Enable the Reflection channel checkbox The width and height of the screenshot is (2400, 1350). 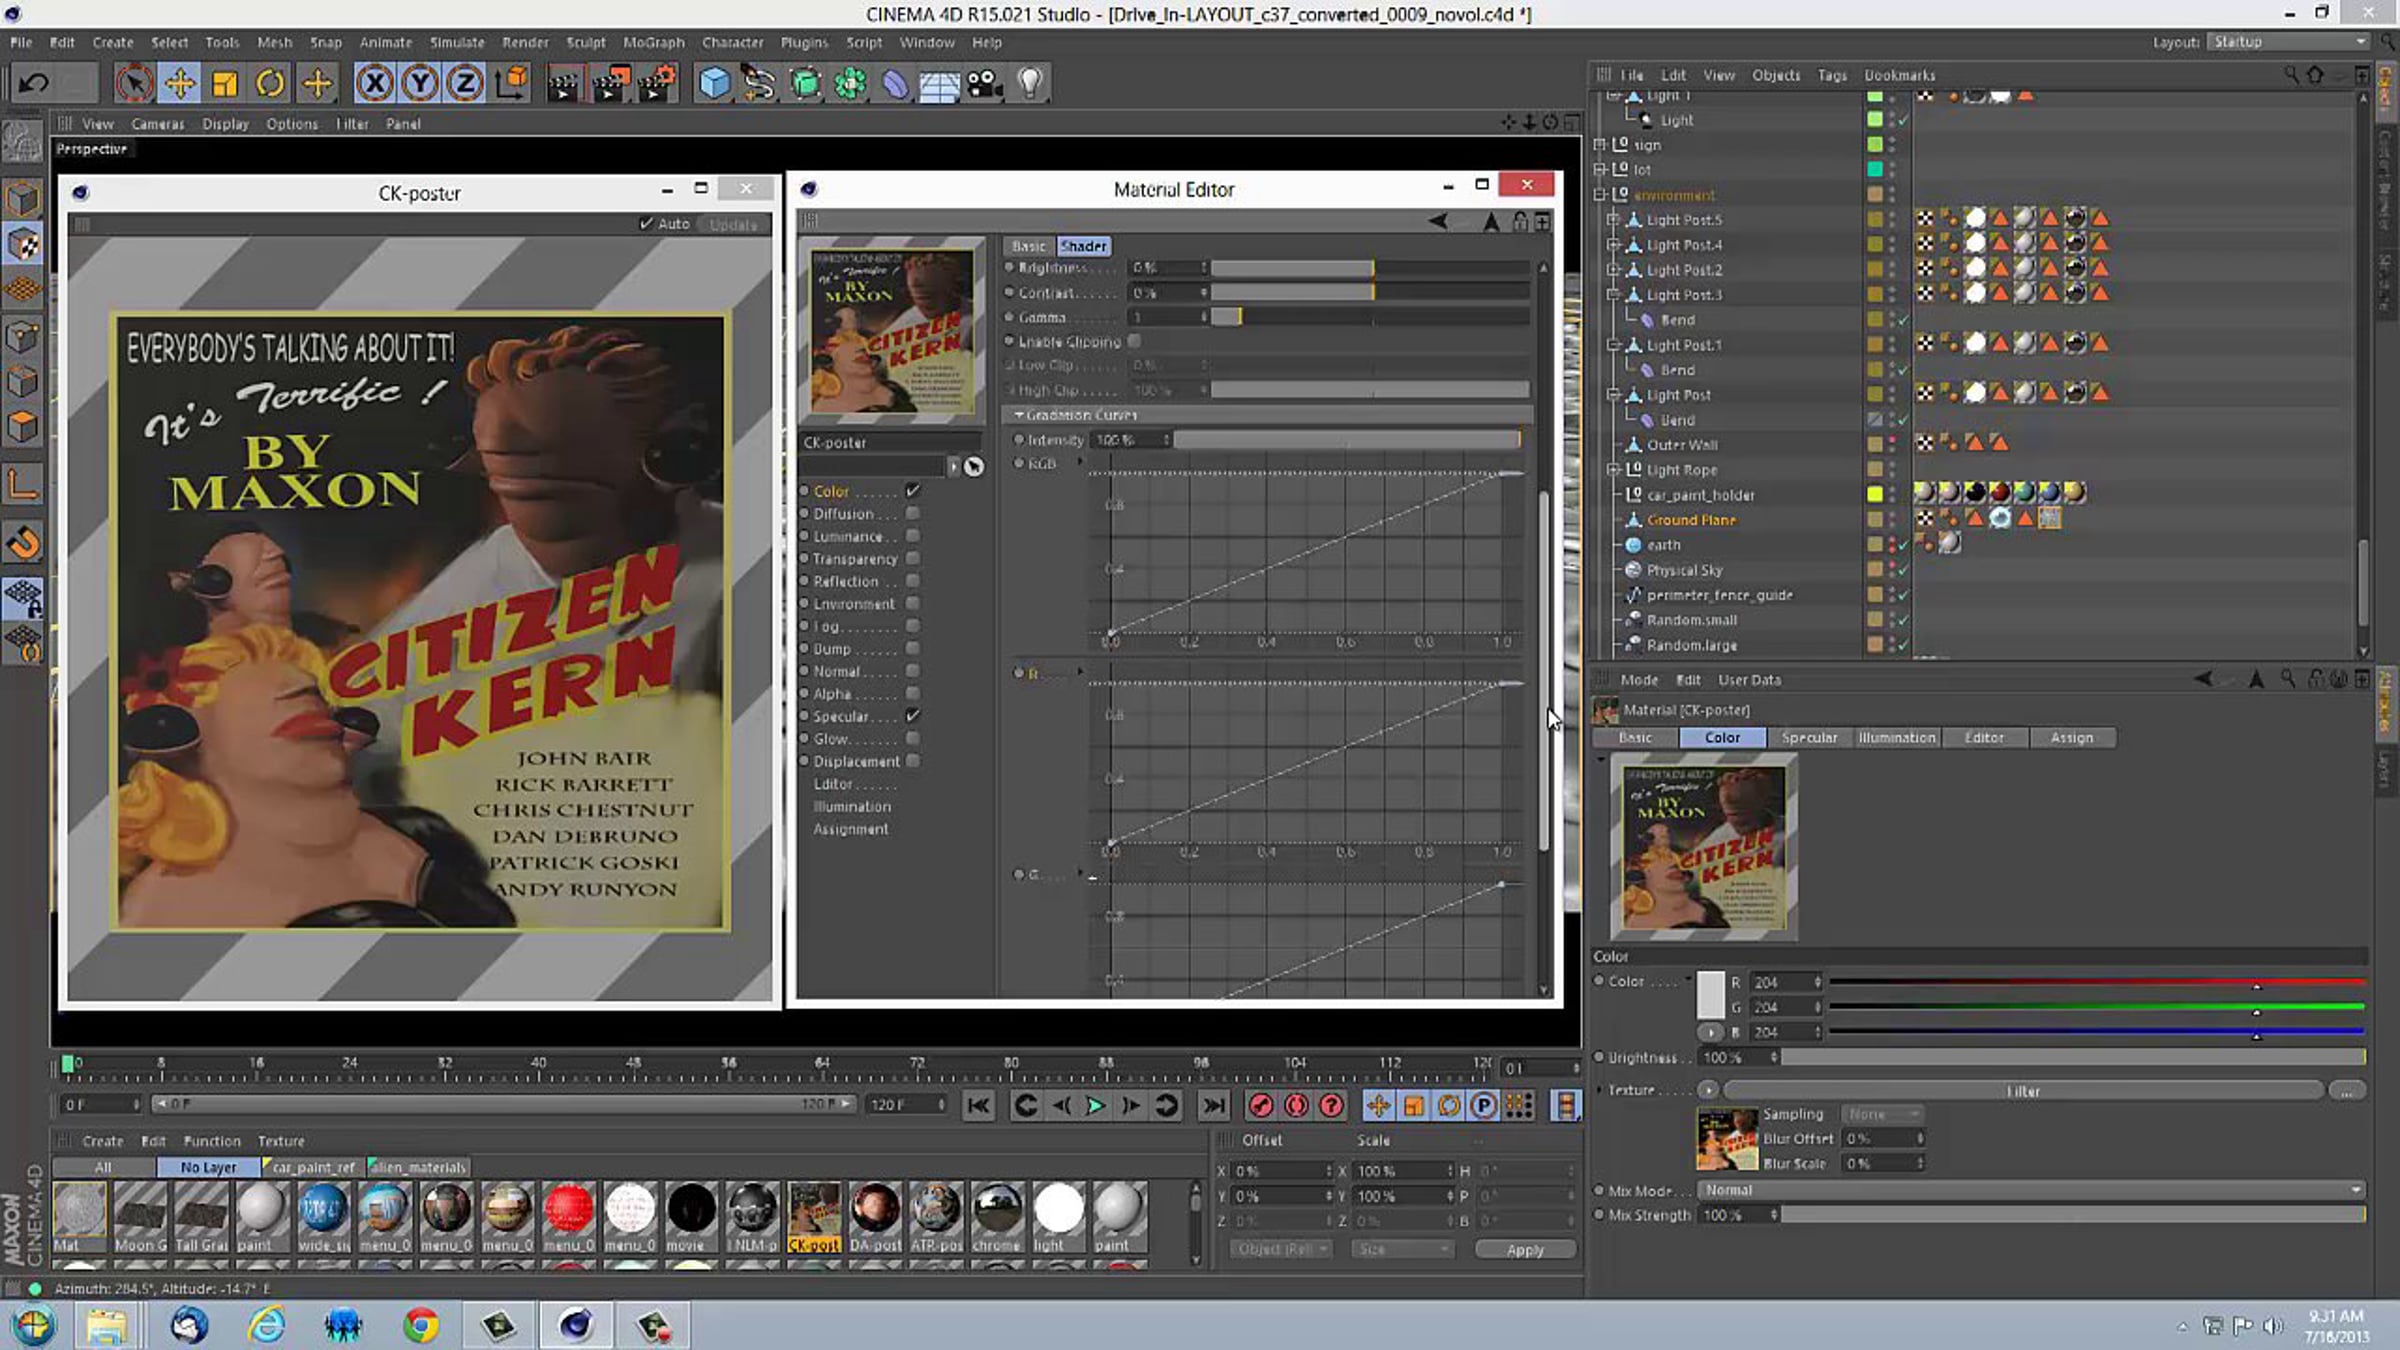click(913, 581)
